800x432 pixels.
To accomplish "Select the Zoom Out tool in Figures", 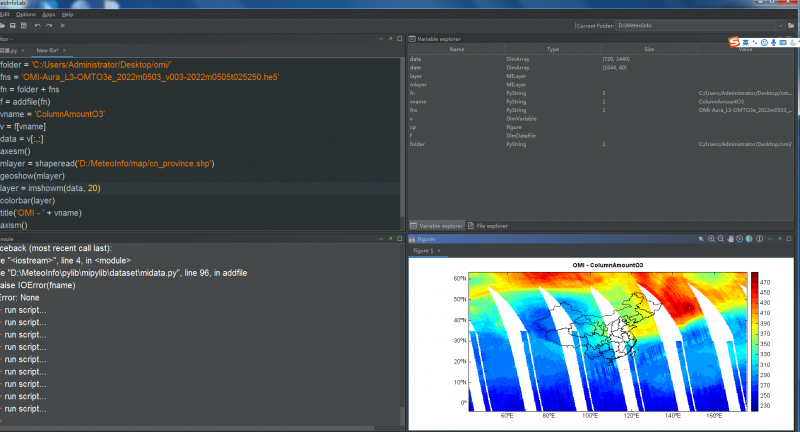I will pos(721,240).
